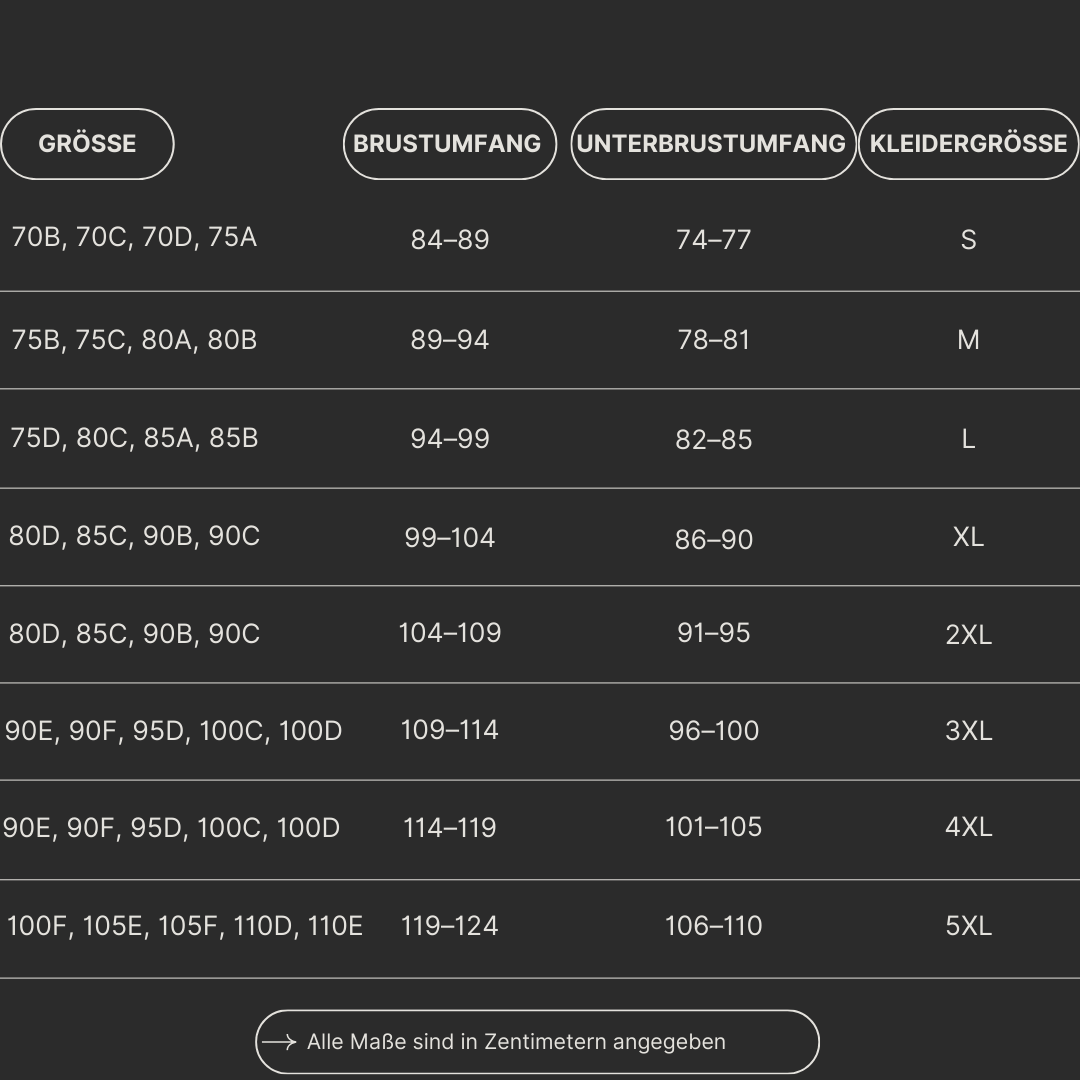This screenshot has height=1080, width=1080.
Task: Click underbust value 78–81
Action: 714,340
